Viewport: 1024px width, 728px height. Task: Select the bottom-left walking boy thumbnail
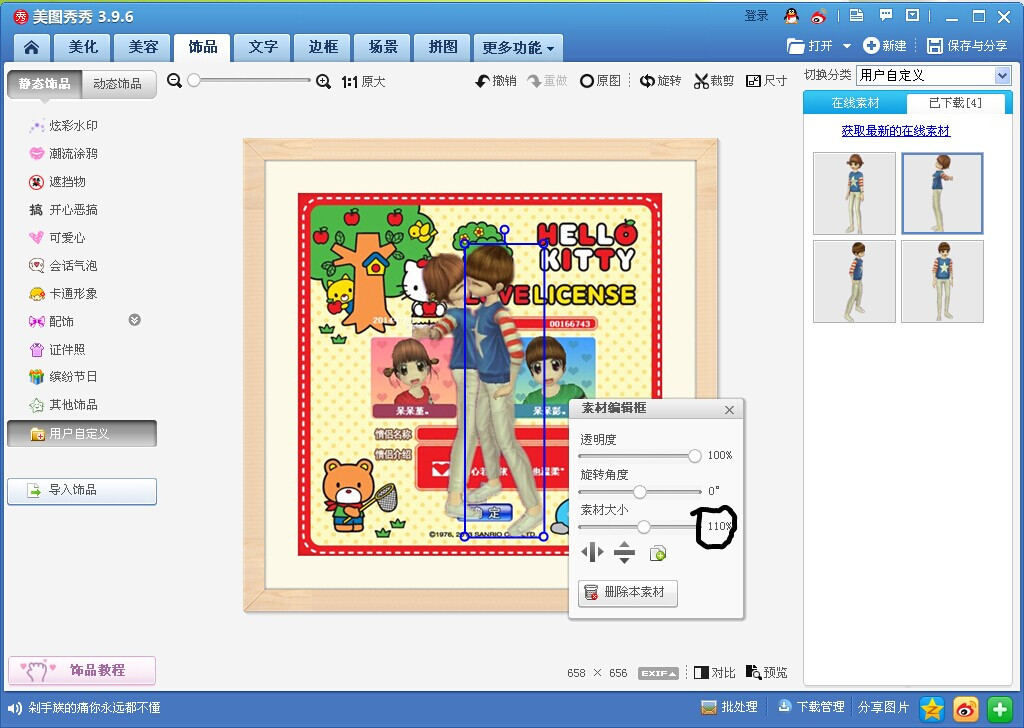pyautogui.click(x=854, y=281)
